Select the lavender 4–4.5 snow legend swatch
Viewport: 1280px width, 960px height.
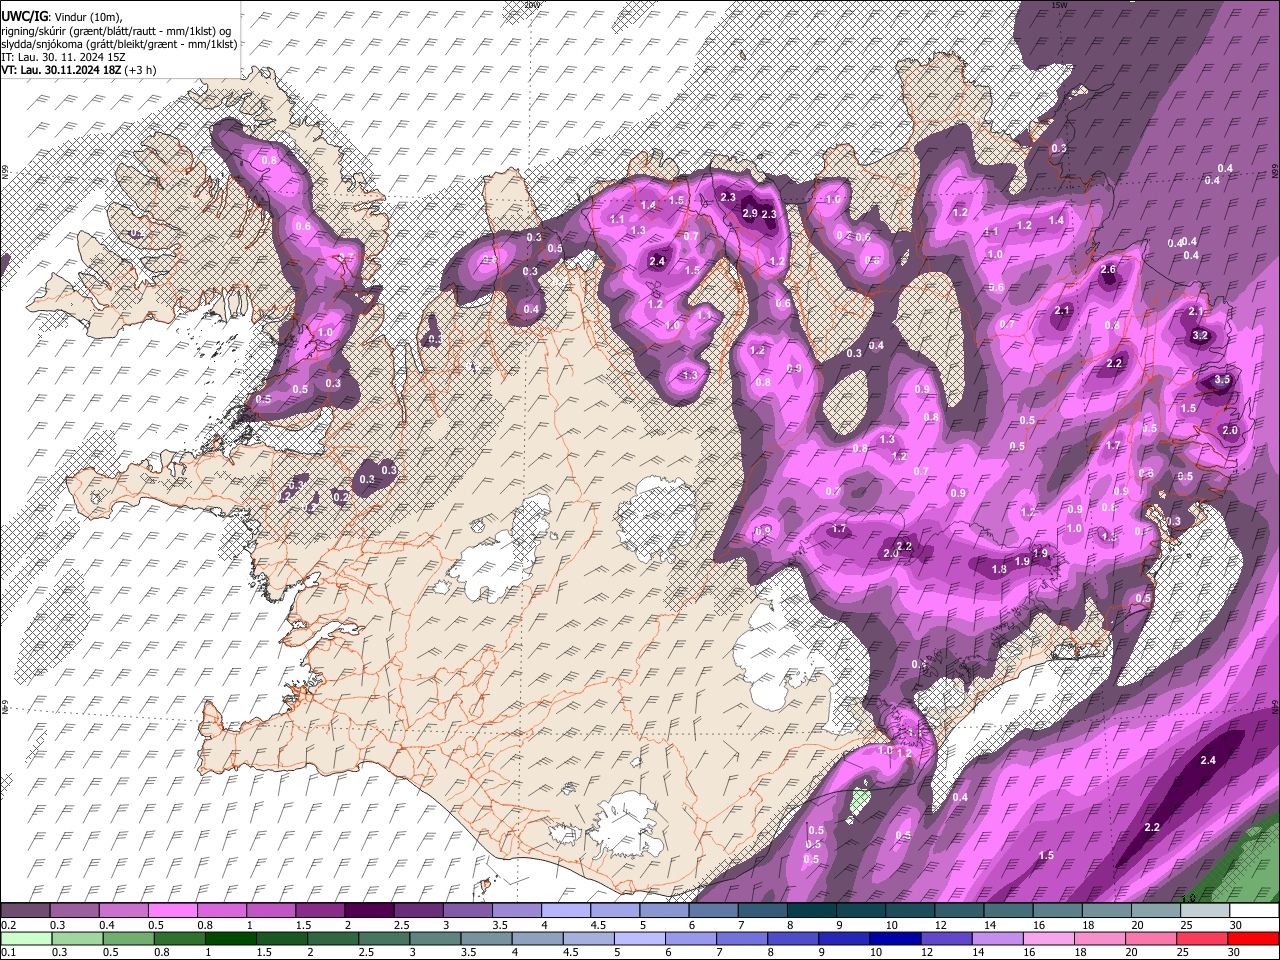pos(564,911)
